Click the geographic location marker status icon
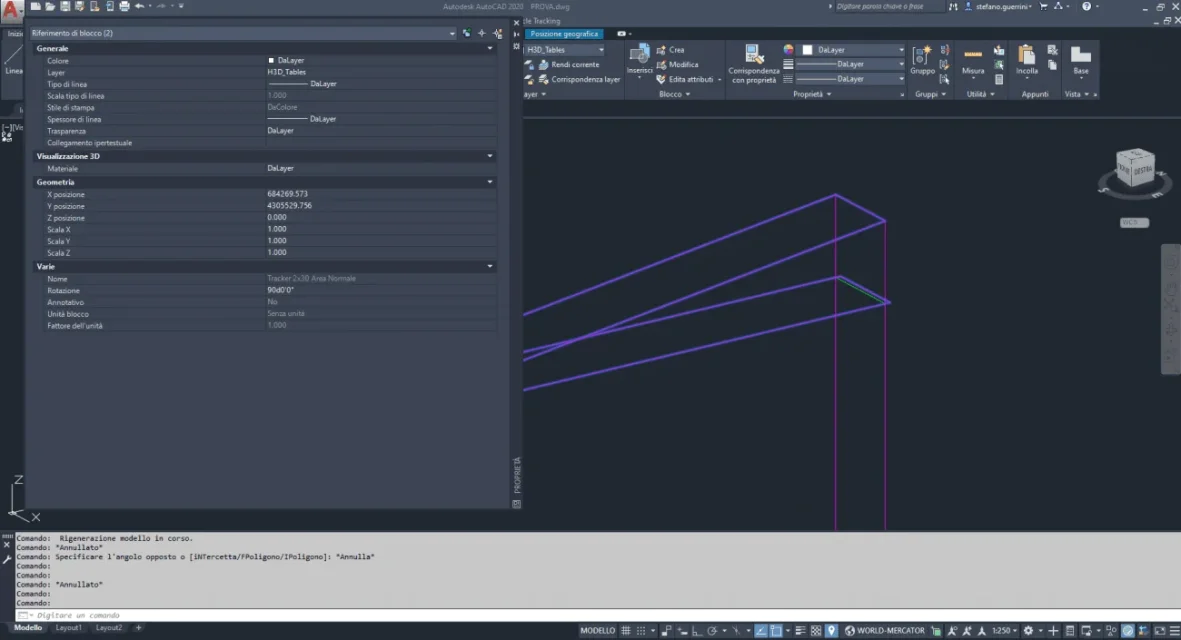1181x640 pixels. click(831, 631)
